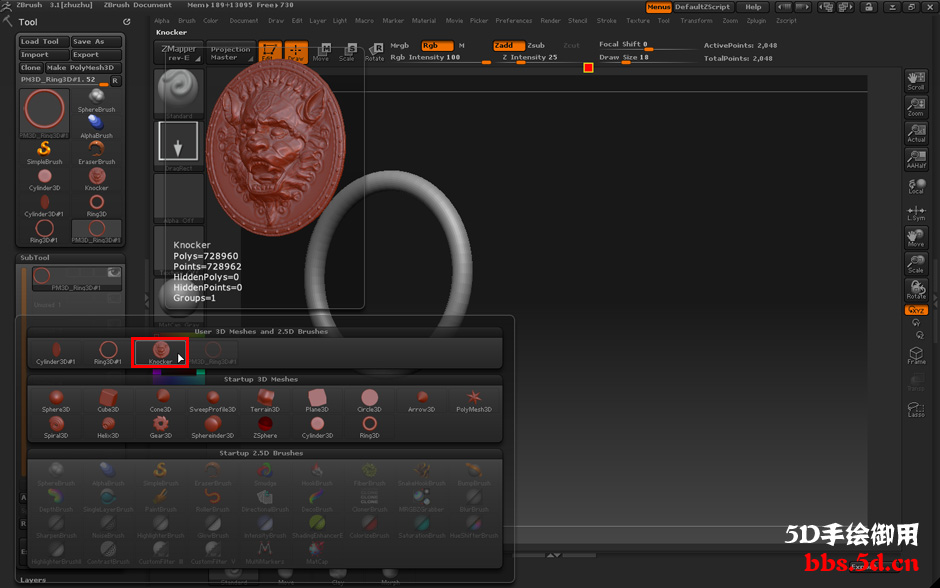
Task: Open the Alpha Off picker
Action: click(x=179, y=198)
